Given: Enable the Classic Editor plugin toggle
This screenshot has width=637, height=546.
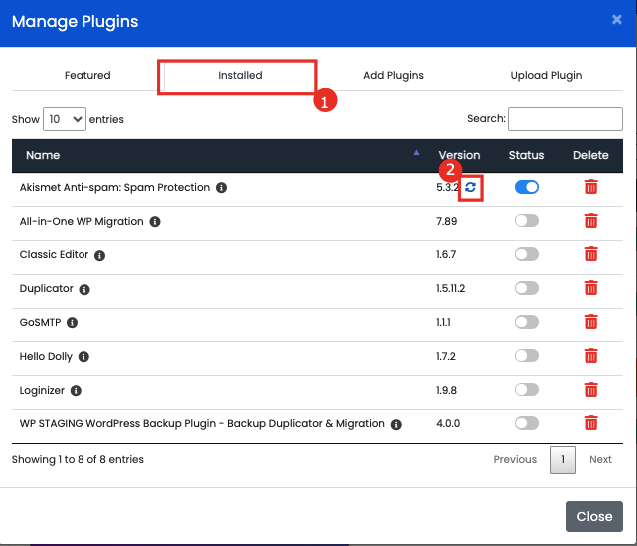Looking at the screenshot, I should 526,254.
